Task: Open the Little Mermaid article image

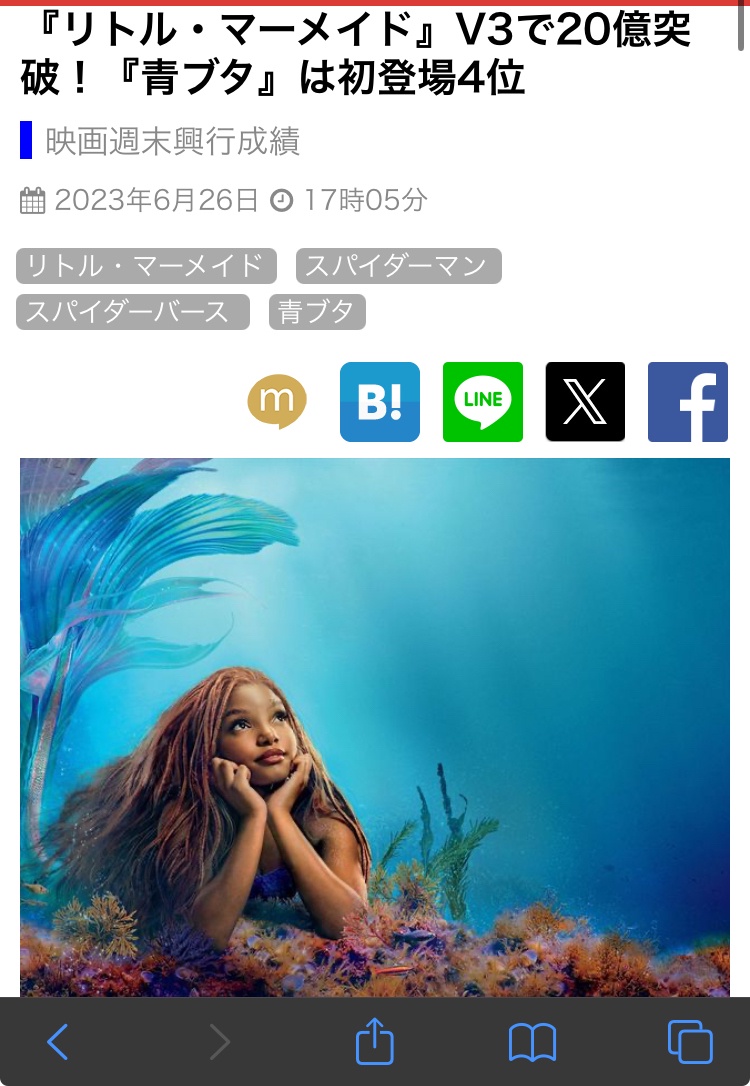Action: point(375,727)
